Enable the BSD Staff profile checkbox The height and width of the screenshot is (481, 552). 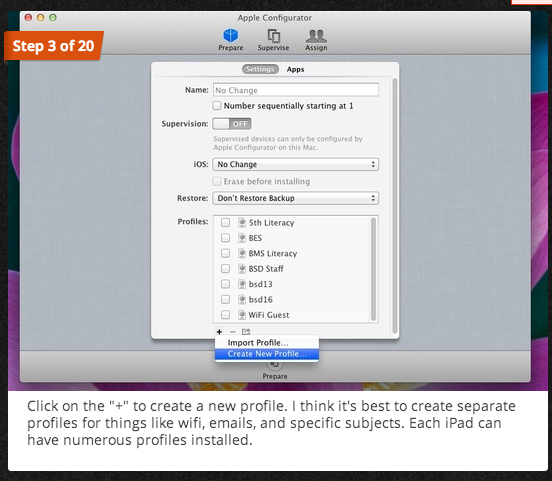pos(225,269)
